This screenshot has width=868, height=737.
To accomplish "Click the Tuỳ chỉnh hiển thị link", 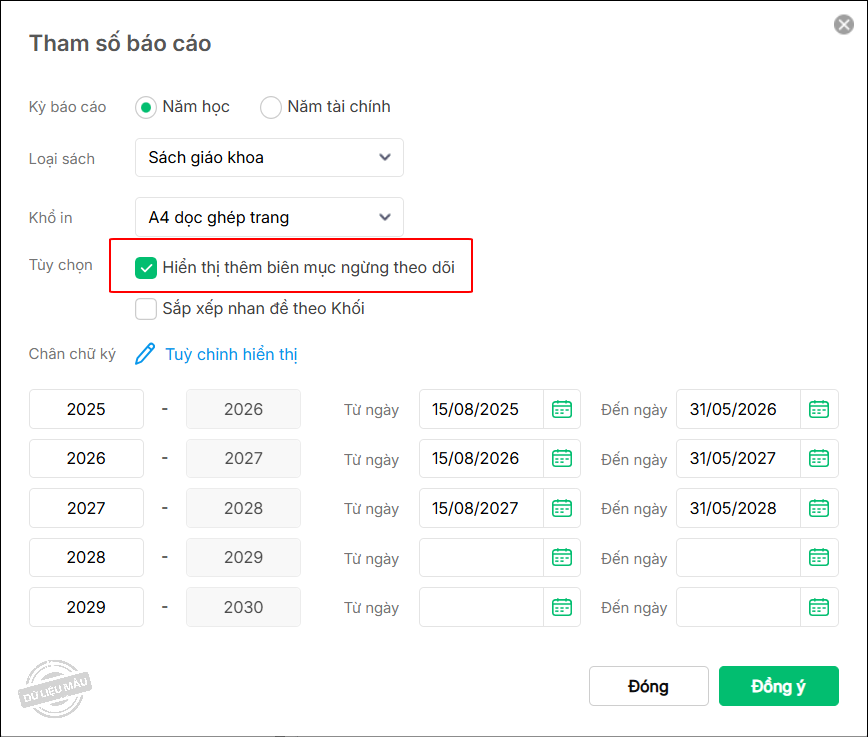I will [231, 354].
